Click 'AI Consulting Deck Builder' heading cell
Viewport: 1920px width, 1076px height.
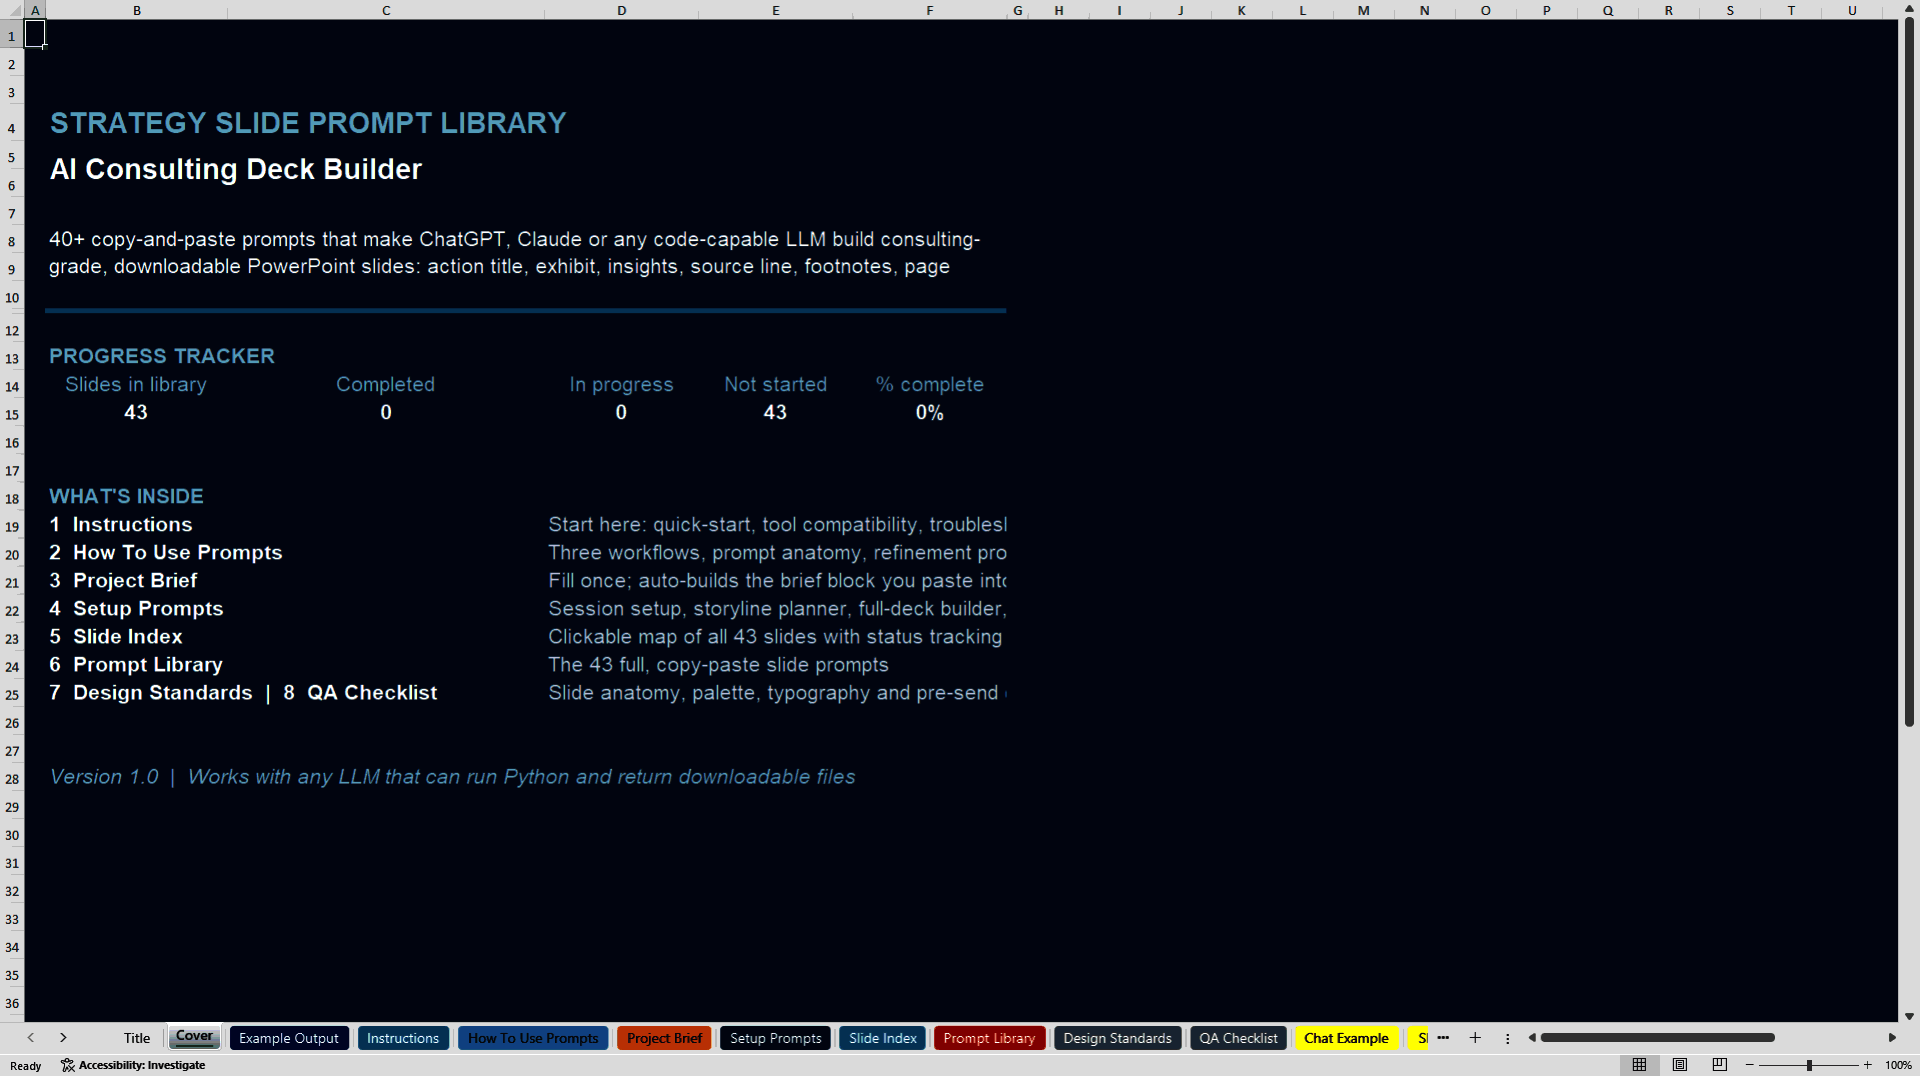click(236, 169)
